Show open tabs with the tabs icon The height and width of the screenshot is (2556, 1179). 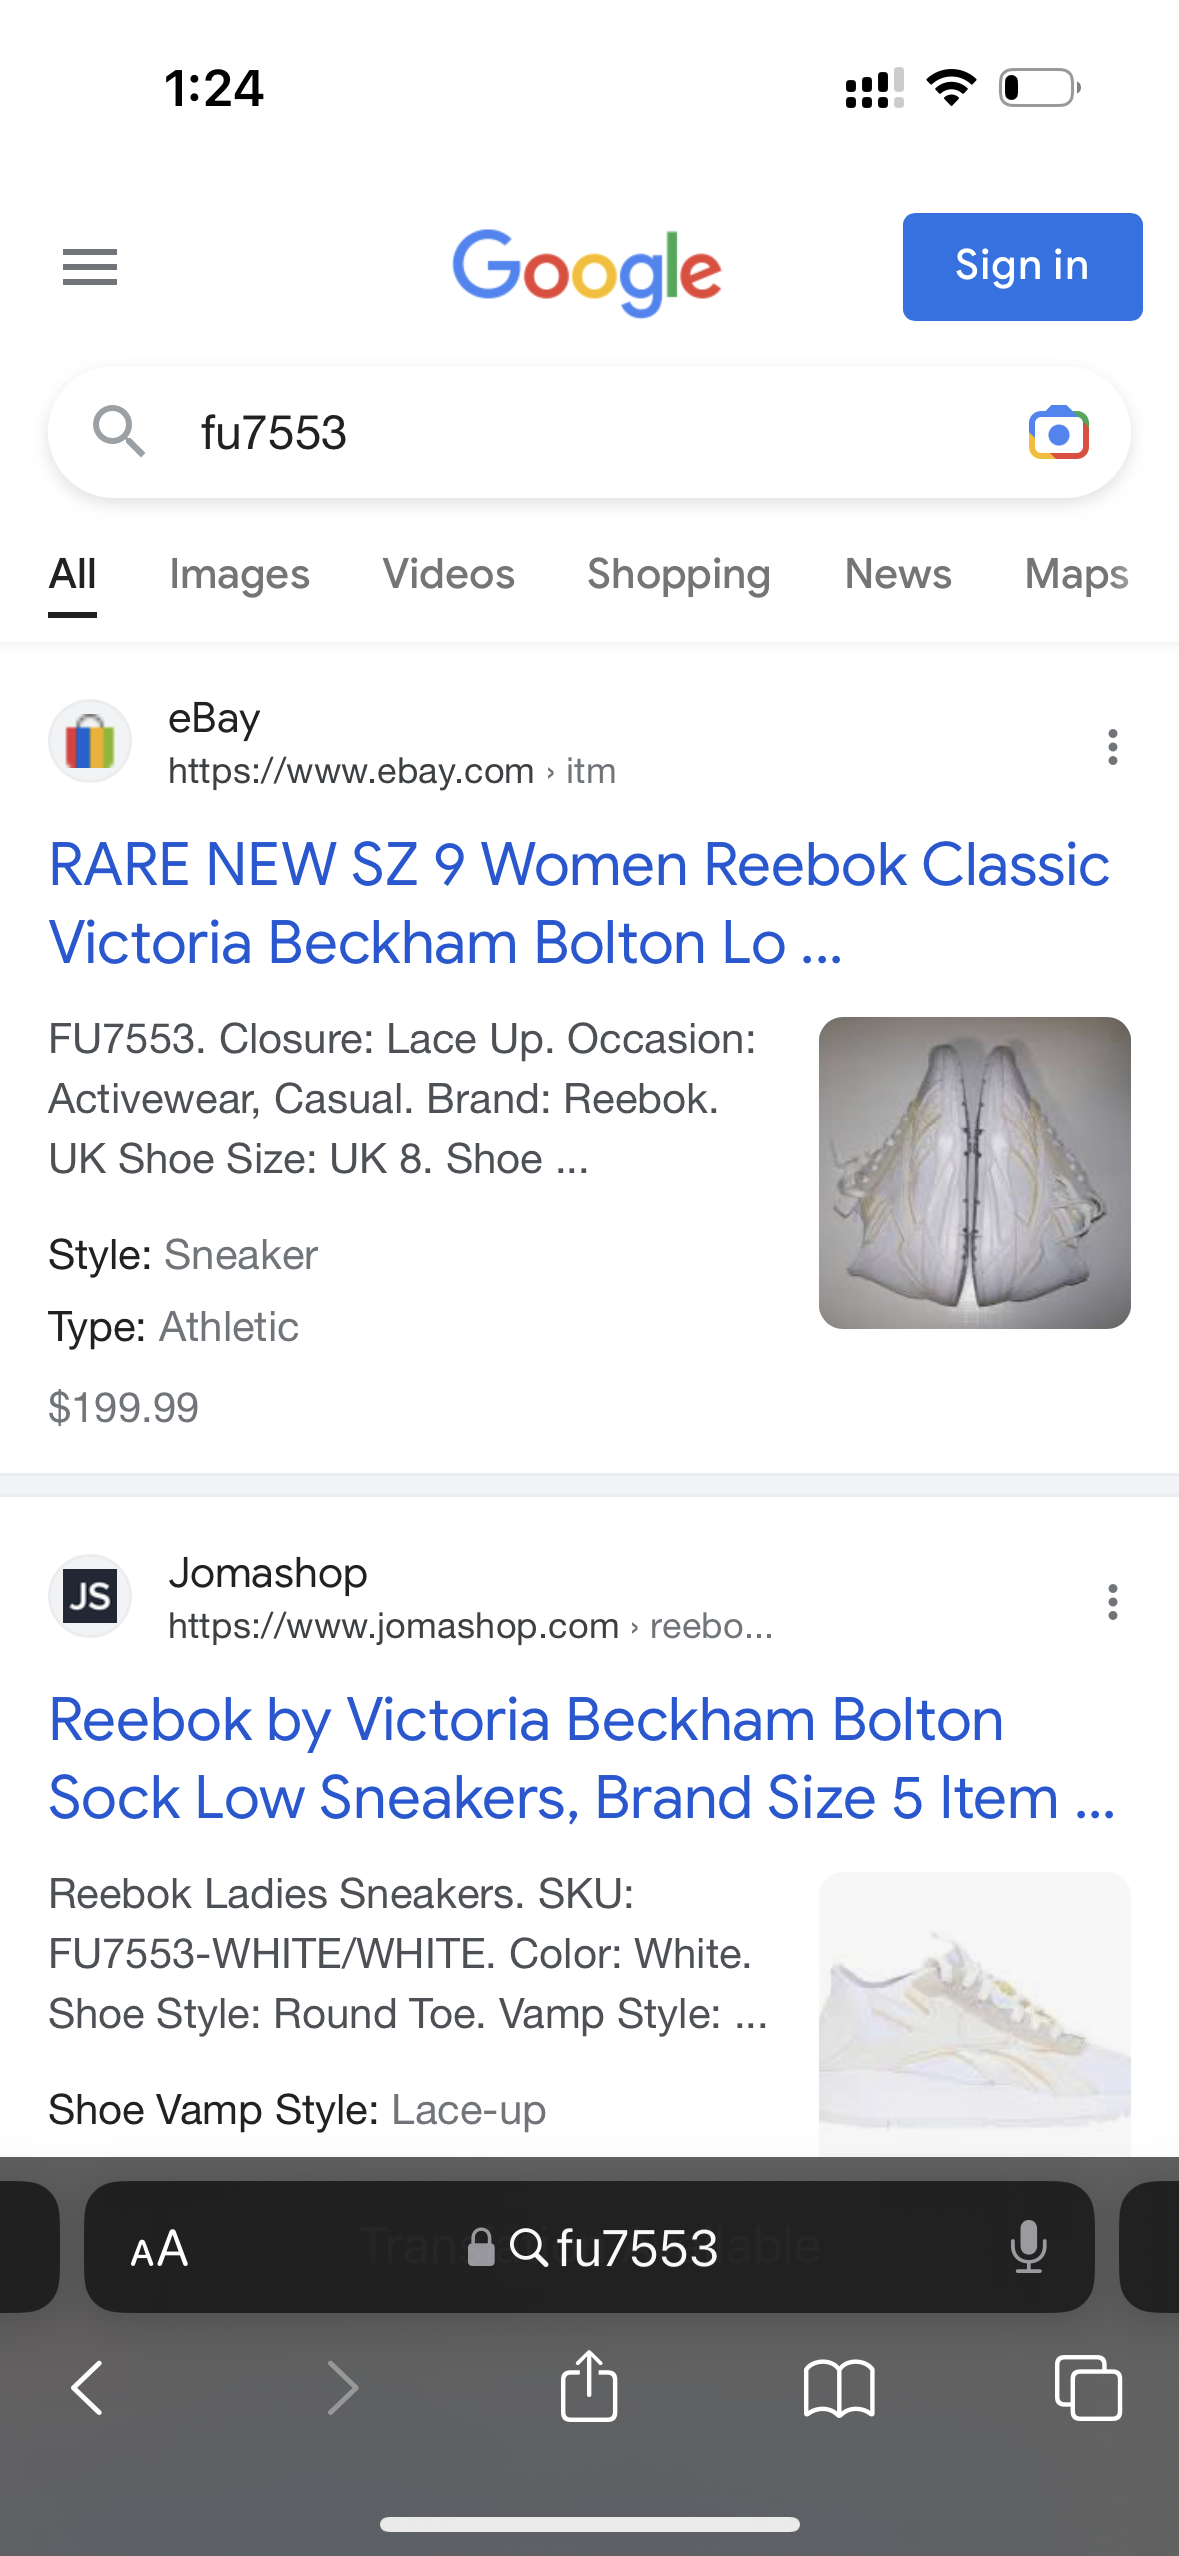[x=1088, y=2388]
